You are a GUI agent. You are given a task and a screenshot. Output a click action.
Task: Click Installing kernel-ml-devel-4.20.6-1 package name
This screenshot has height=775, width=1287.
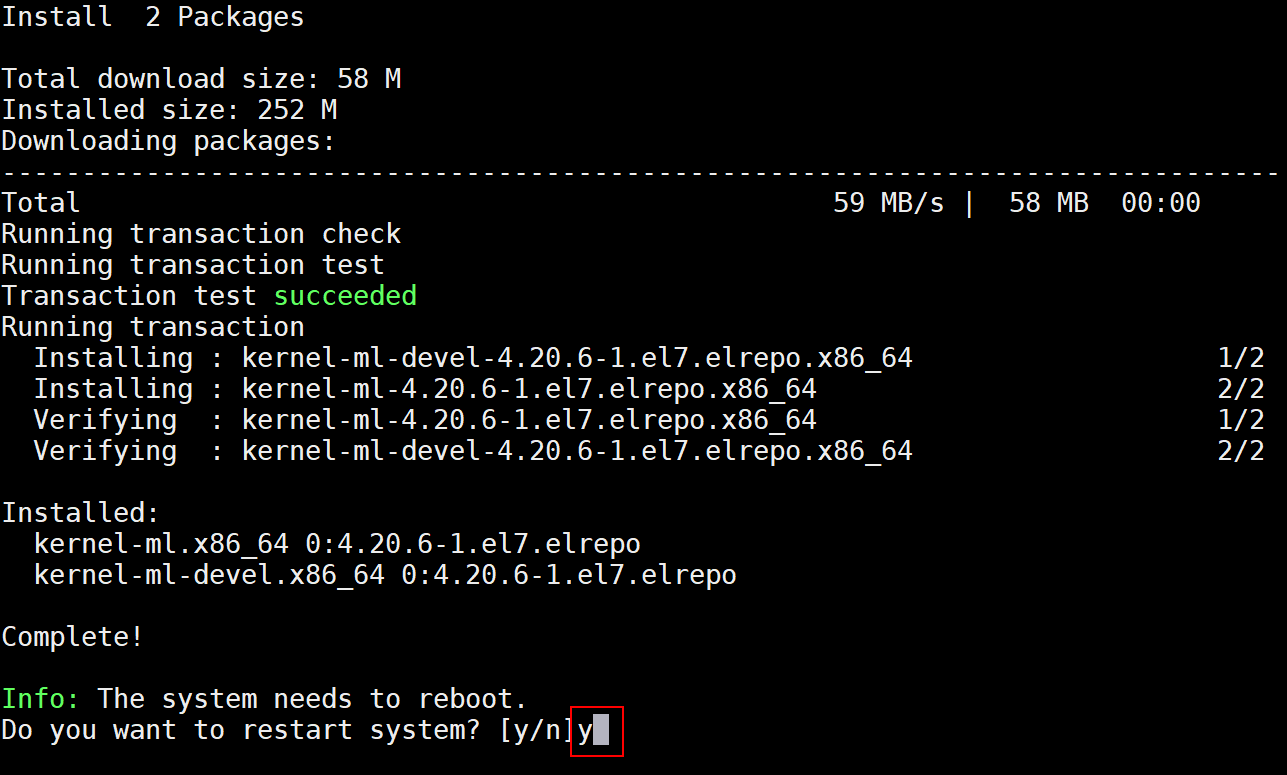[577, 358]
